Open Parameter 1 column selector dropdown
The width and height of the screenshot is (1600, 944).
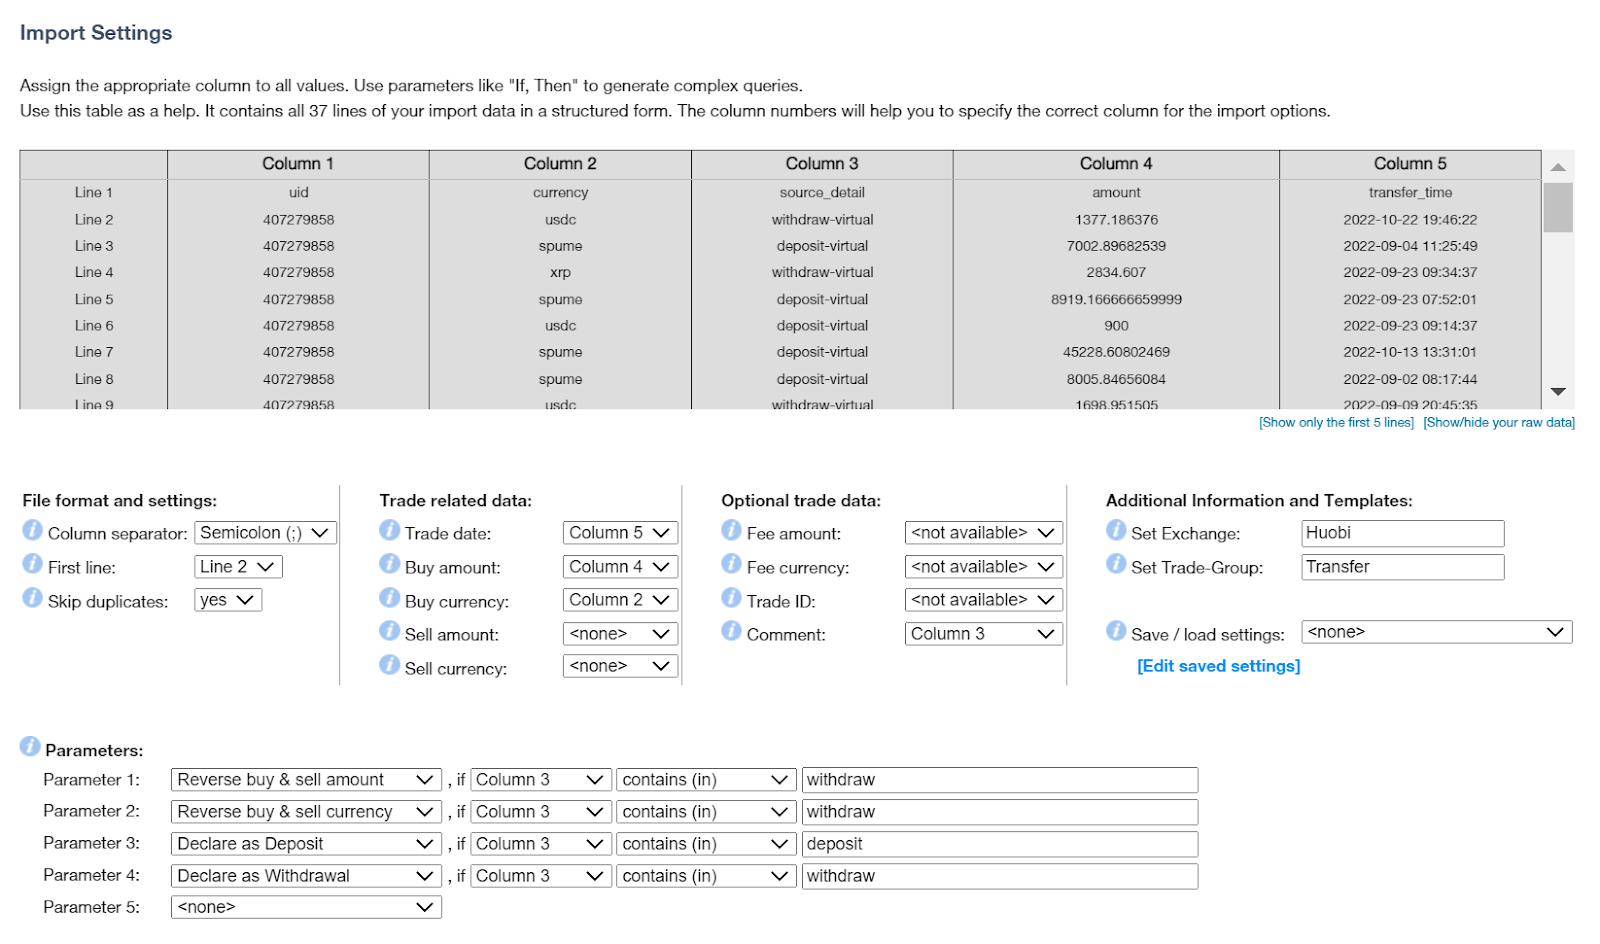click(541, 780)
